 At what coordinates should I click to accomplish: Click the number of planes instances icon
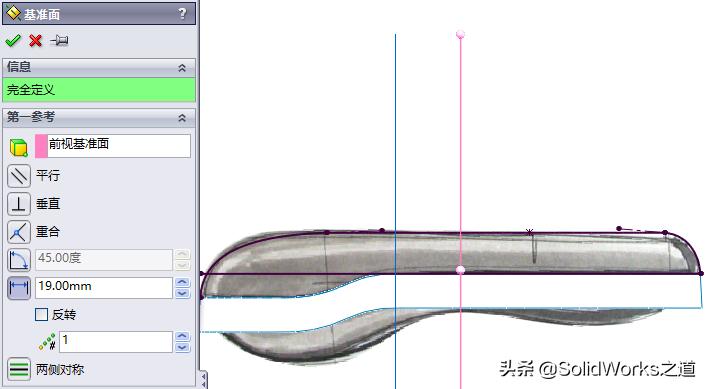coord(47,342)
